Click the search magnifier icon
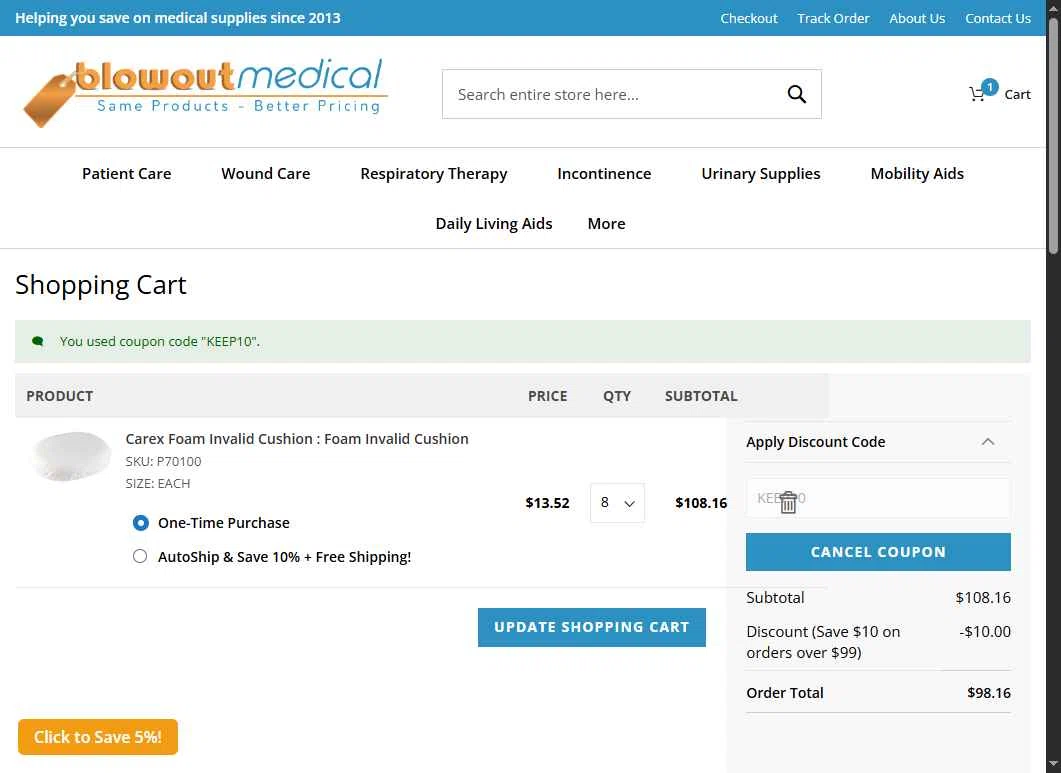Viewport: 1061px width, 773px height. [x=796, y=94]
